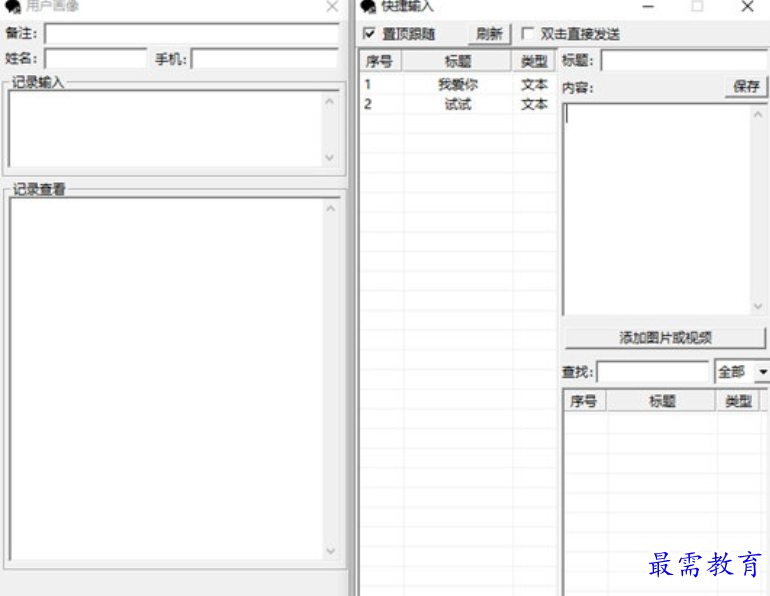Viewport: 770px width, 596px height.
Task: Click scroll up arrow in 记录输入 box
Action: pyautogui.click(x=330, y=102)
